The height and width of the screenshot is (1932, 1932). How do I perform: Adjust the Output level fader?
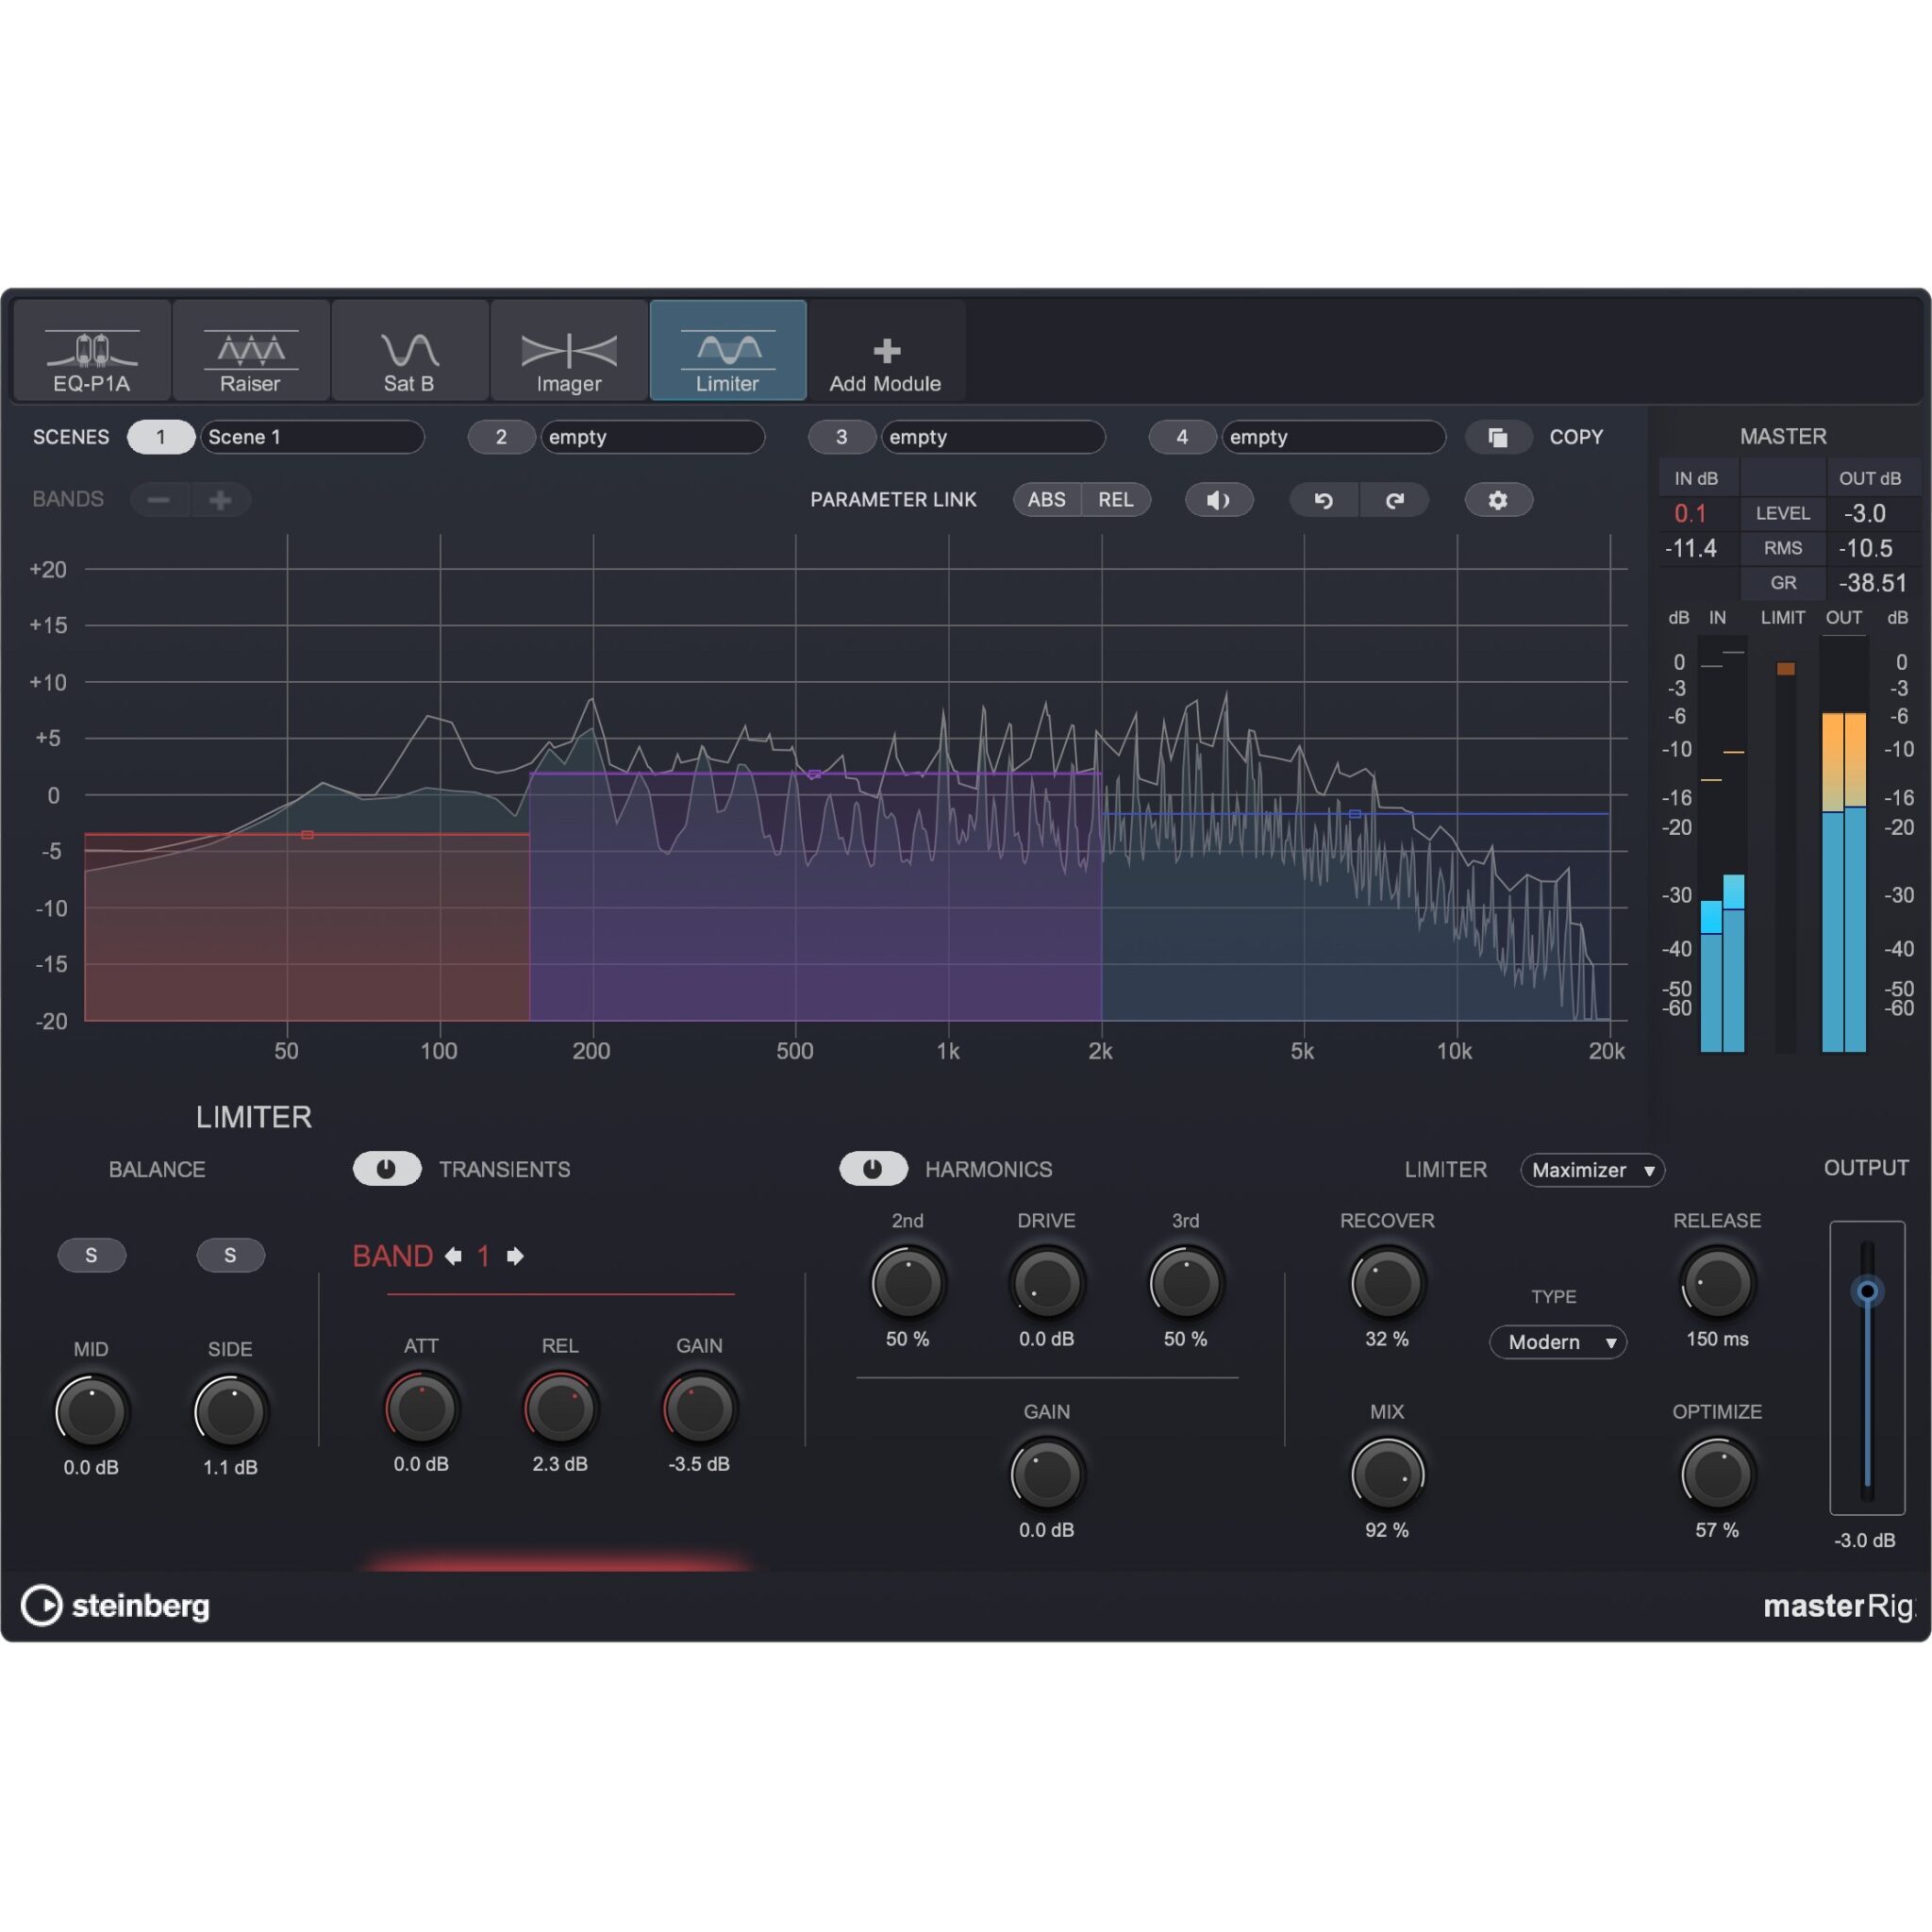point(1866,1290)
